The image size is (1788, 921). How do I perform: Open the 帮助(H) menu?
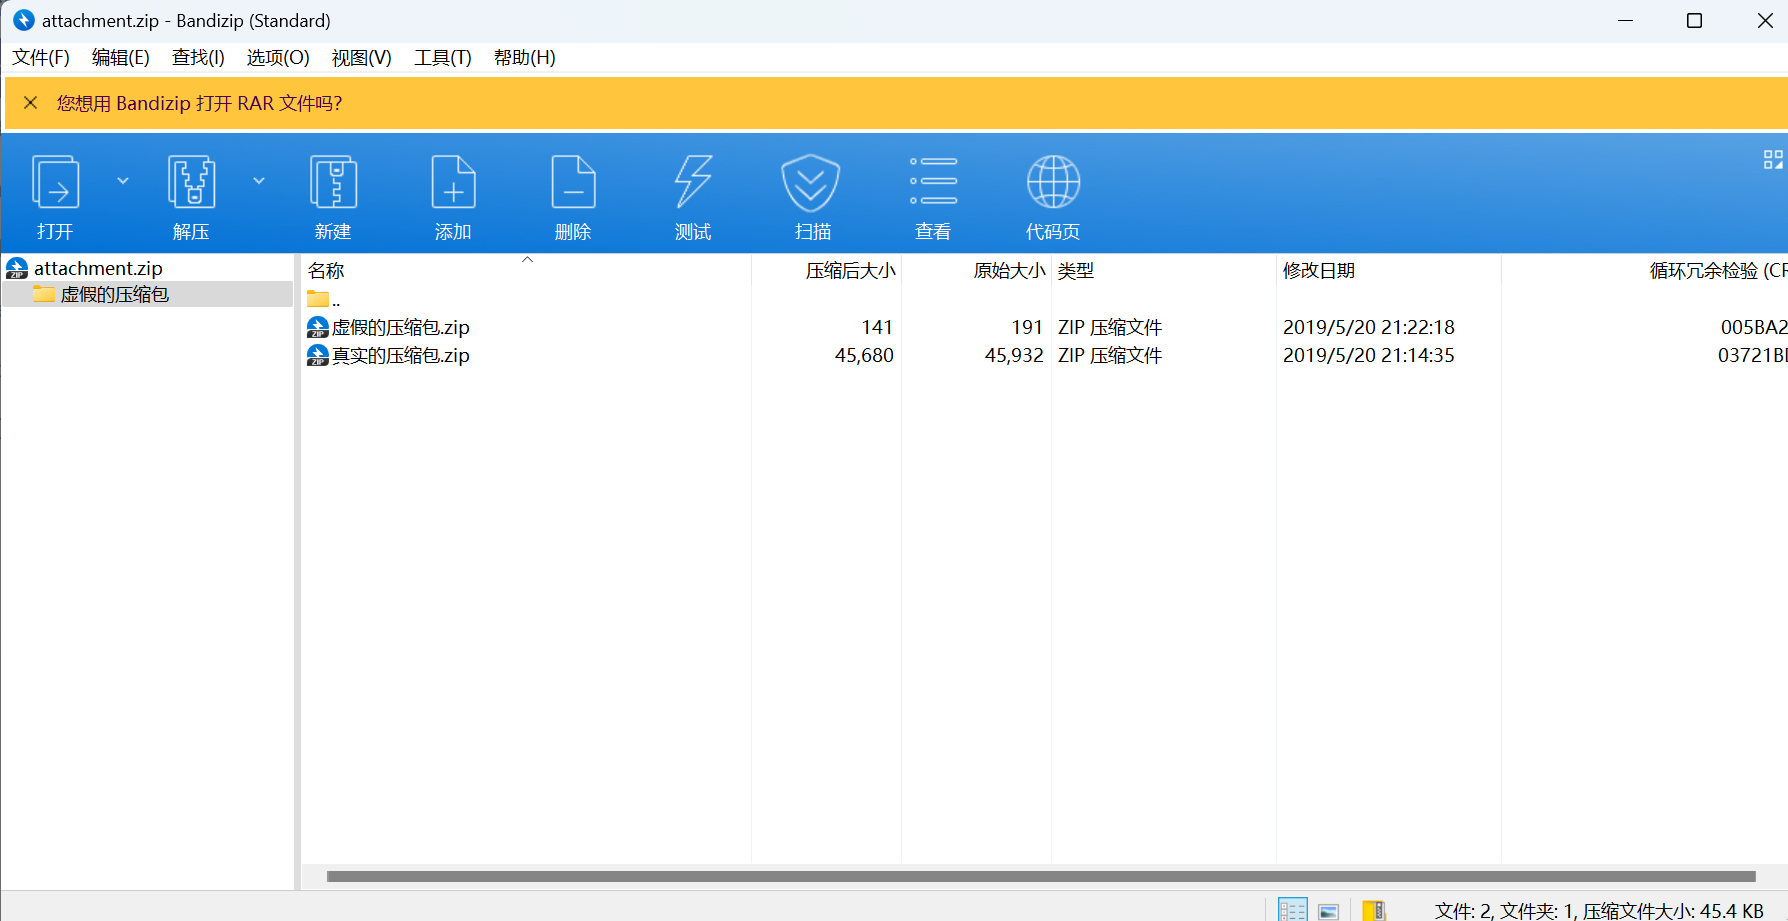525,58
